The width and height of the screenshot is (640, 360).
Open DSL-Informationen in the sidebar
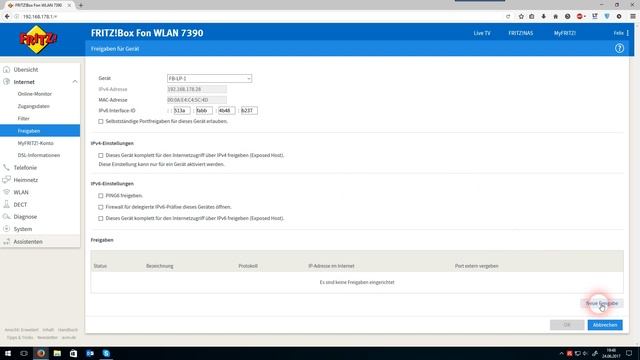pos(39,156)
